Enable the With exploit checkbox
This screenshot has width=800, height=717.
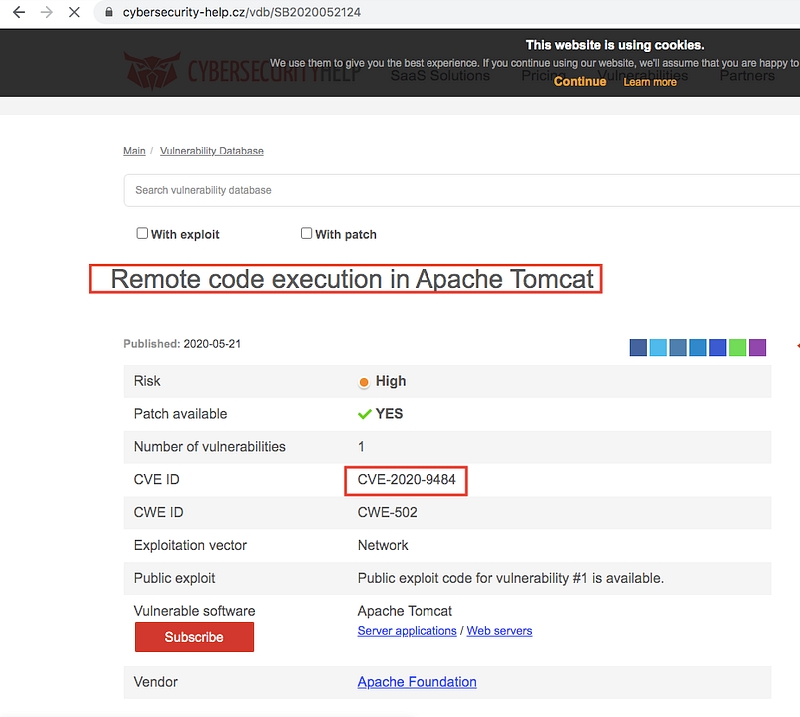tap(142, 233)
